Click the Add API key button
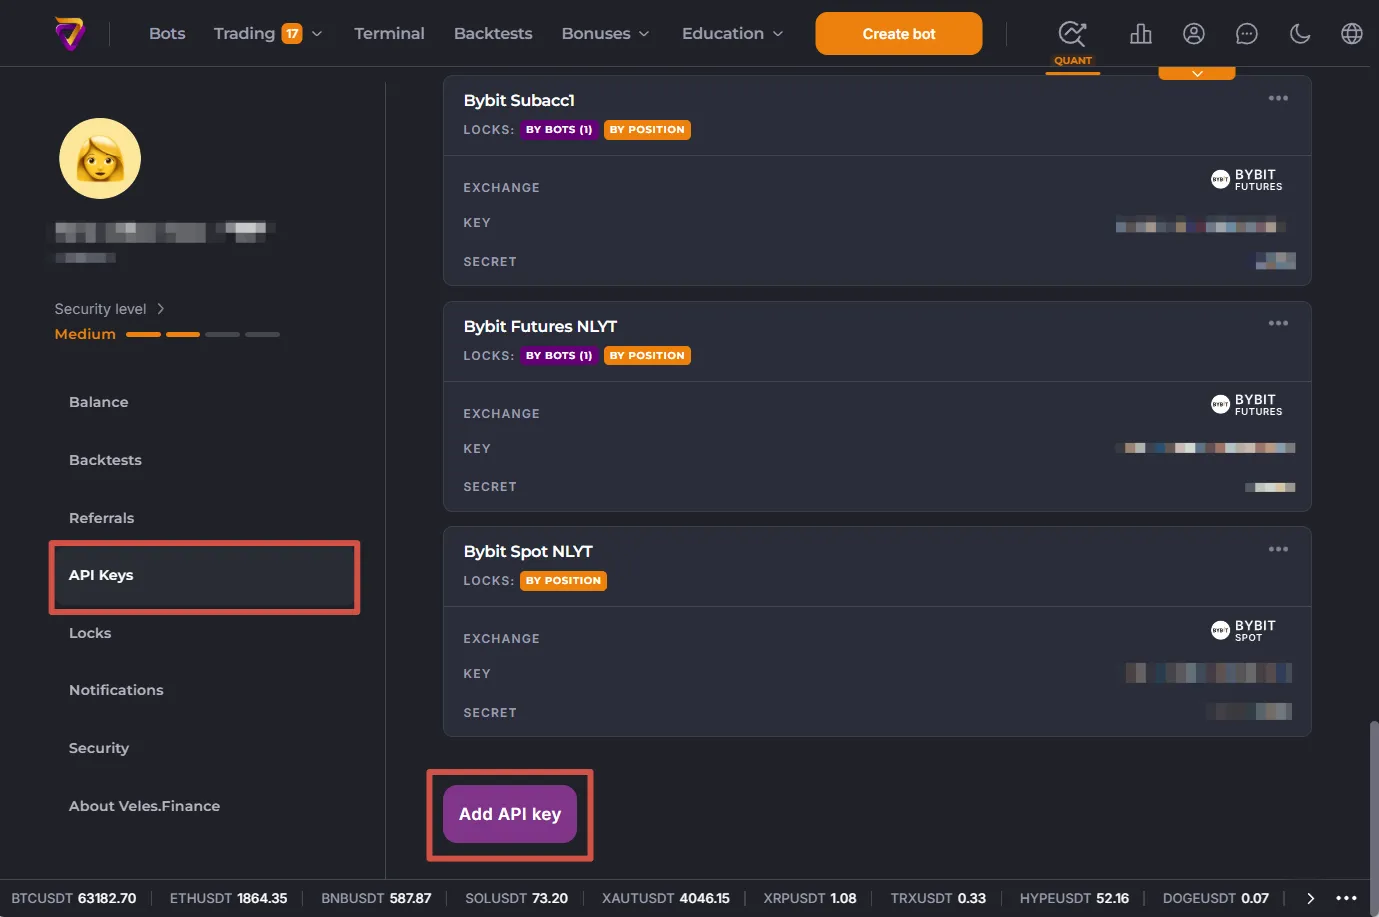1379x917 pixels. 510,814
